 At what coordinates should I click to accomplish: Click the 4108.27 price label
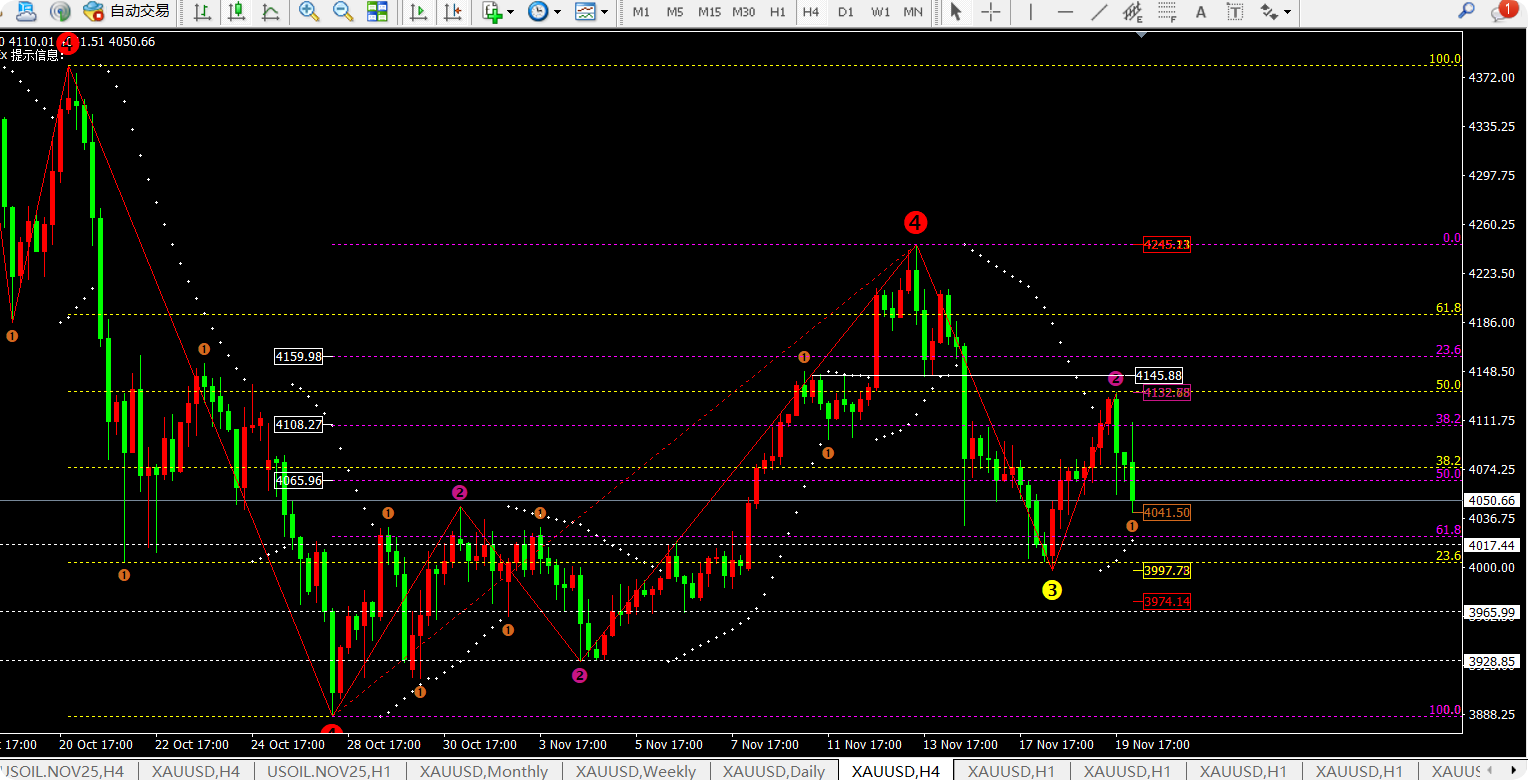(x=299, y=424)
